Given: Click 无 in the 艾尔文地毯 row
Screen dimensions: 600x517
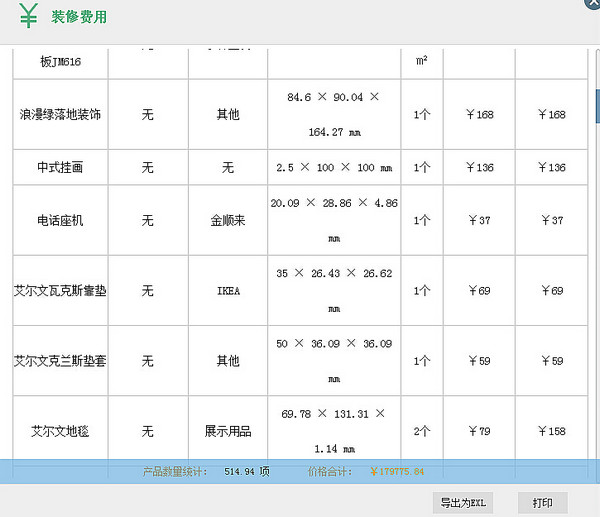Looking at the screenshot, I should (x=148, y=431).
